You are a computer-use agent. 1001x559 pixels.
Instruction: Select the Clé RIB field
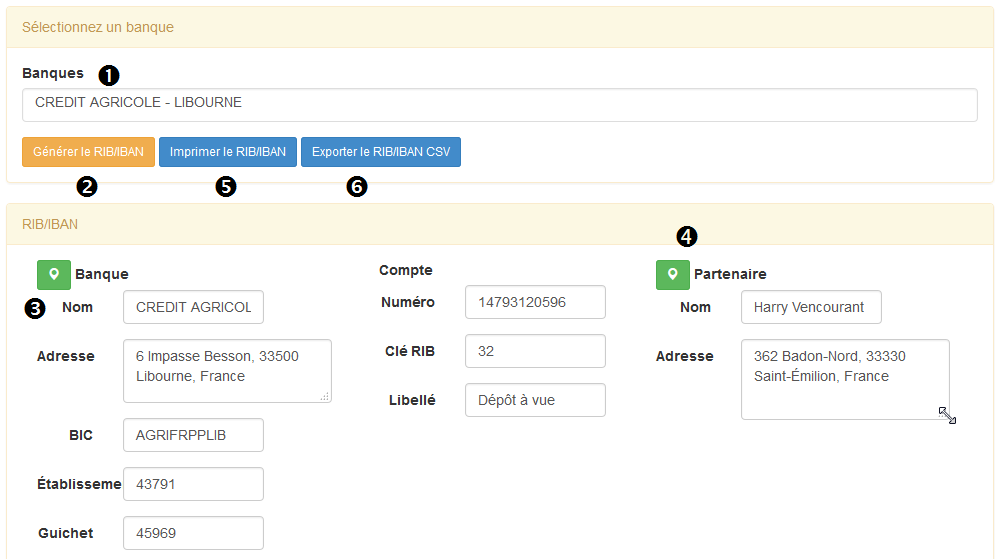point(535,351)
